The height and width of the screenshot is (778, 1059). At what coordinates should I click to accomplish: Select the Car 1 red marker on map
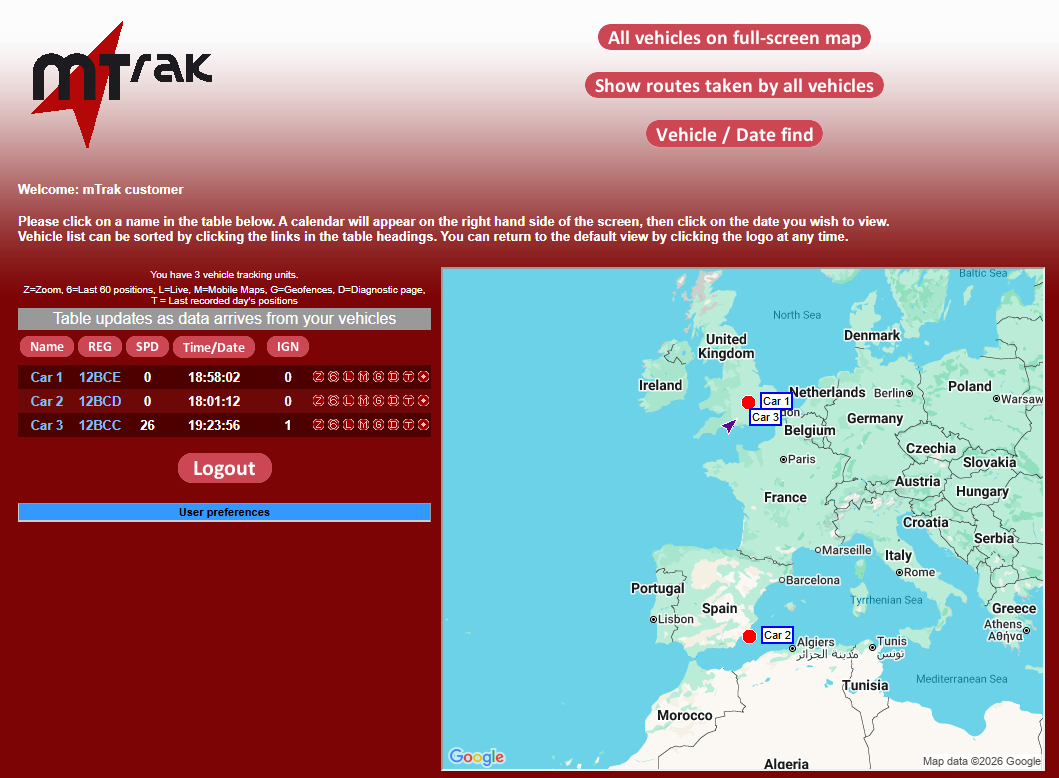(748, 403)
